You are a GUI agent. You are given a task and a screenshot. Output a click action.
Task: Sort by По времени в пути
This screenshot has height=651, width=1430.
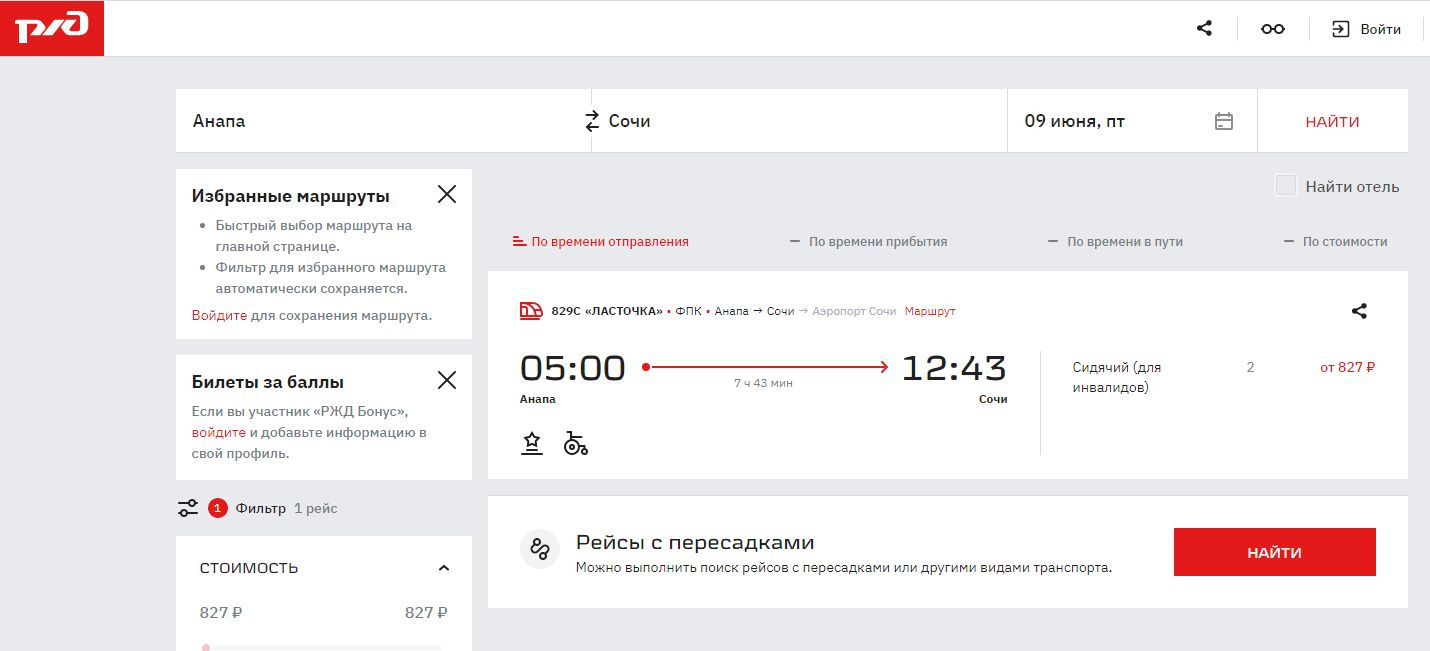point(1115,241)
